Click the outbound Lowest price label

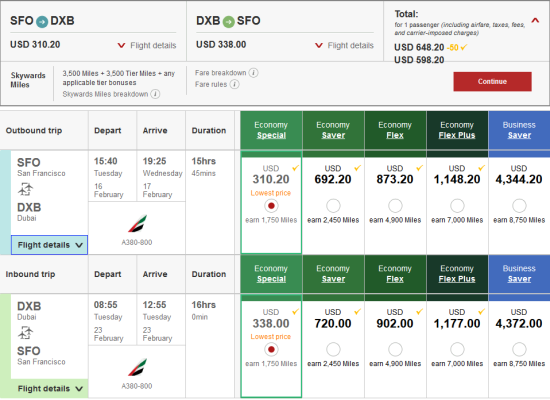(270, 193)
